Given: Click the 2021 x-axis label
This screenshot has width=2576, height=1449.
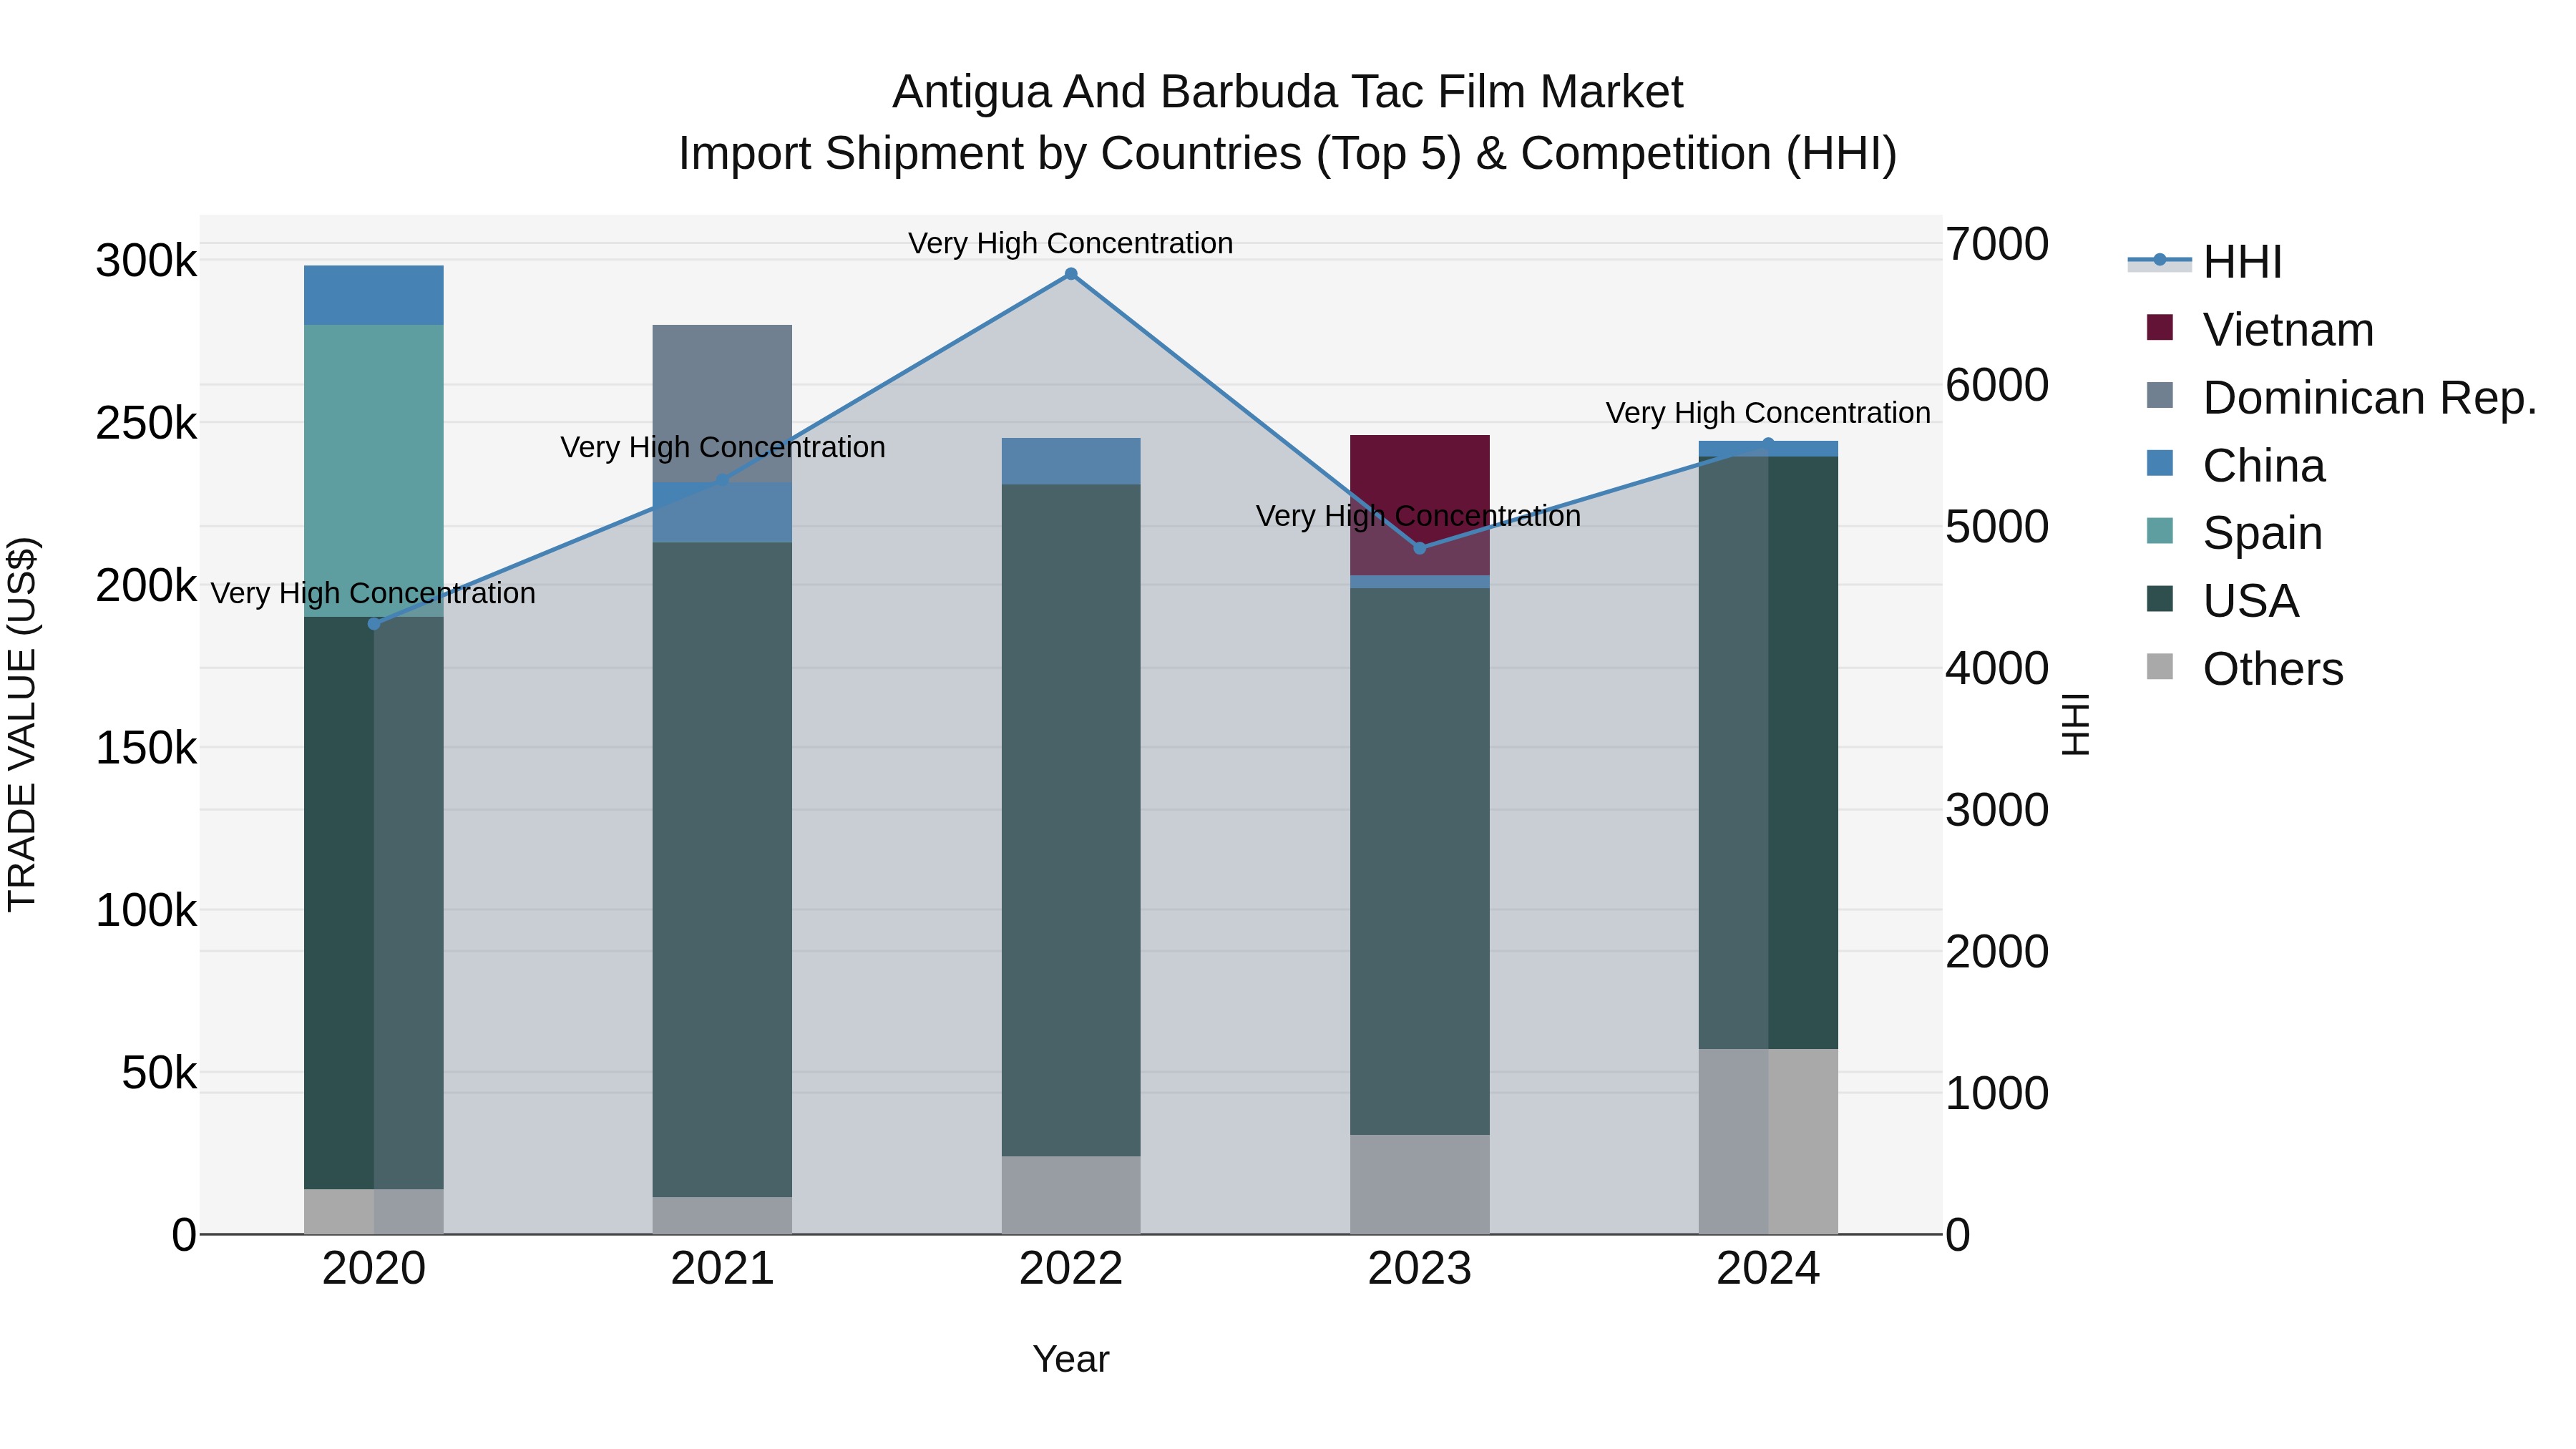Looking at the screenshot, I should click(722, 1269).
